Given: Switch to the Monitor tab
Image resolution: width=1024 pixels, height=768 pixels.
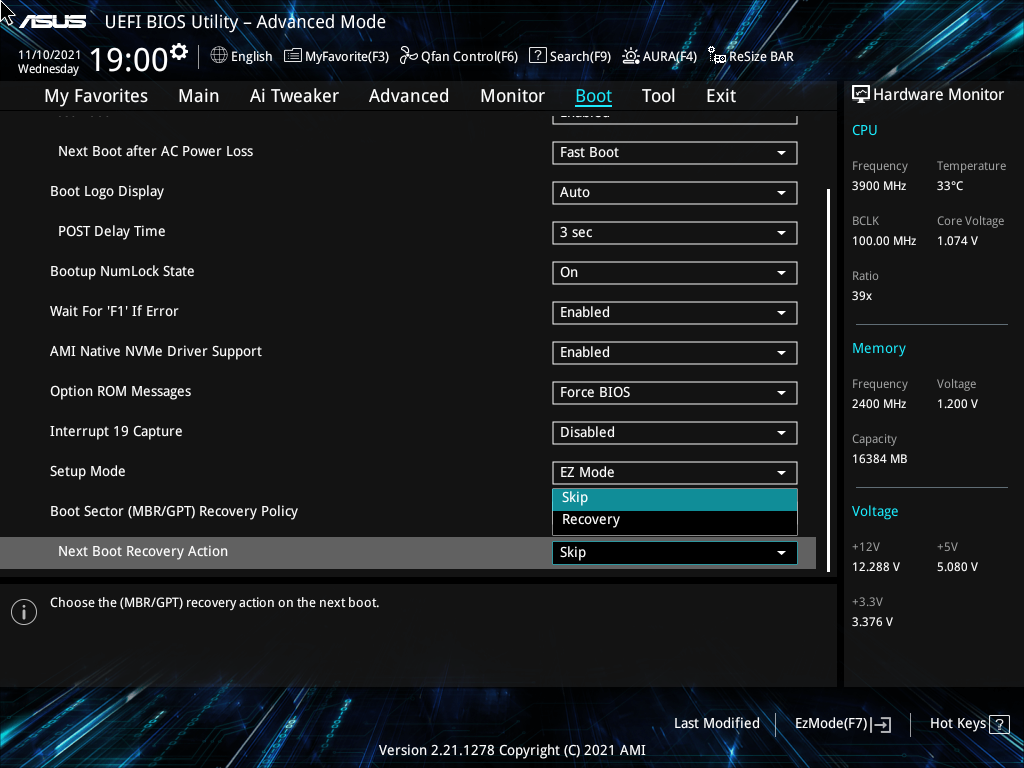Looking at the screenshot, I should (x=513, y=96).
